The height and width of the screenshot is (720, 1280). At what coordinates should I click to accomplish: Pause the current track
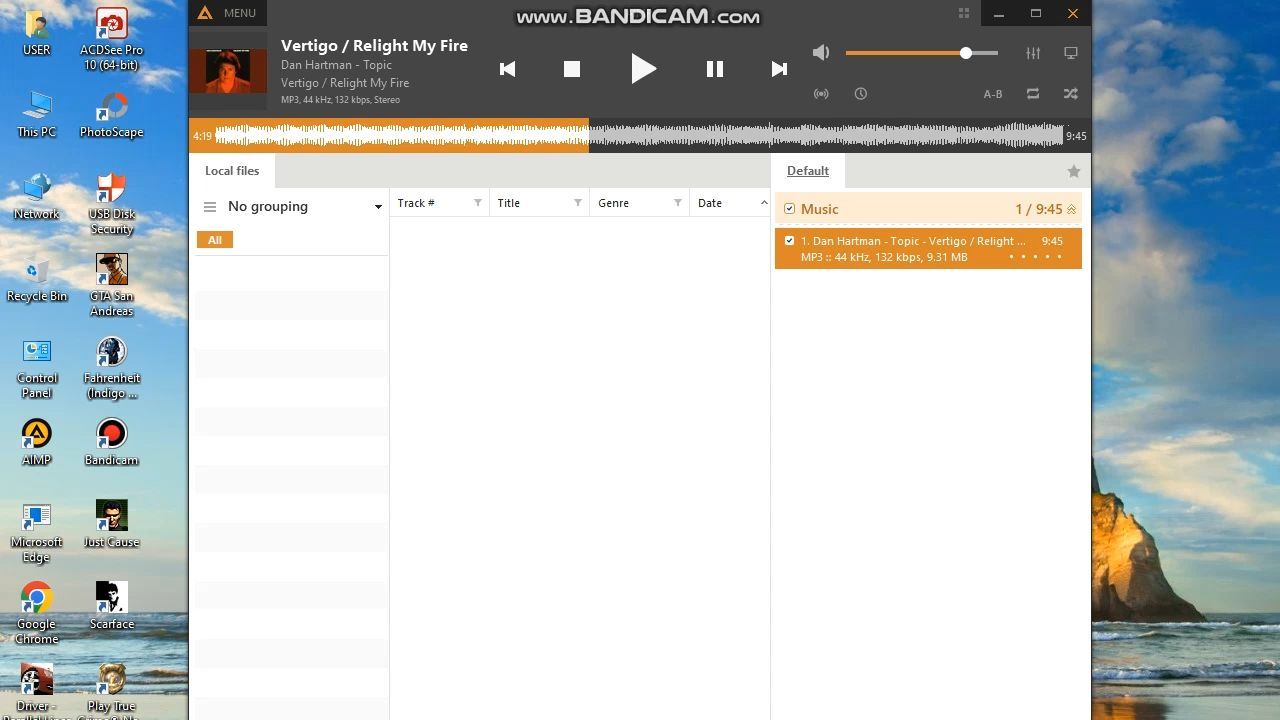(x=714, y=69)
